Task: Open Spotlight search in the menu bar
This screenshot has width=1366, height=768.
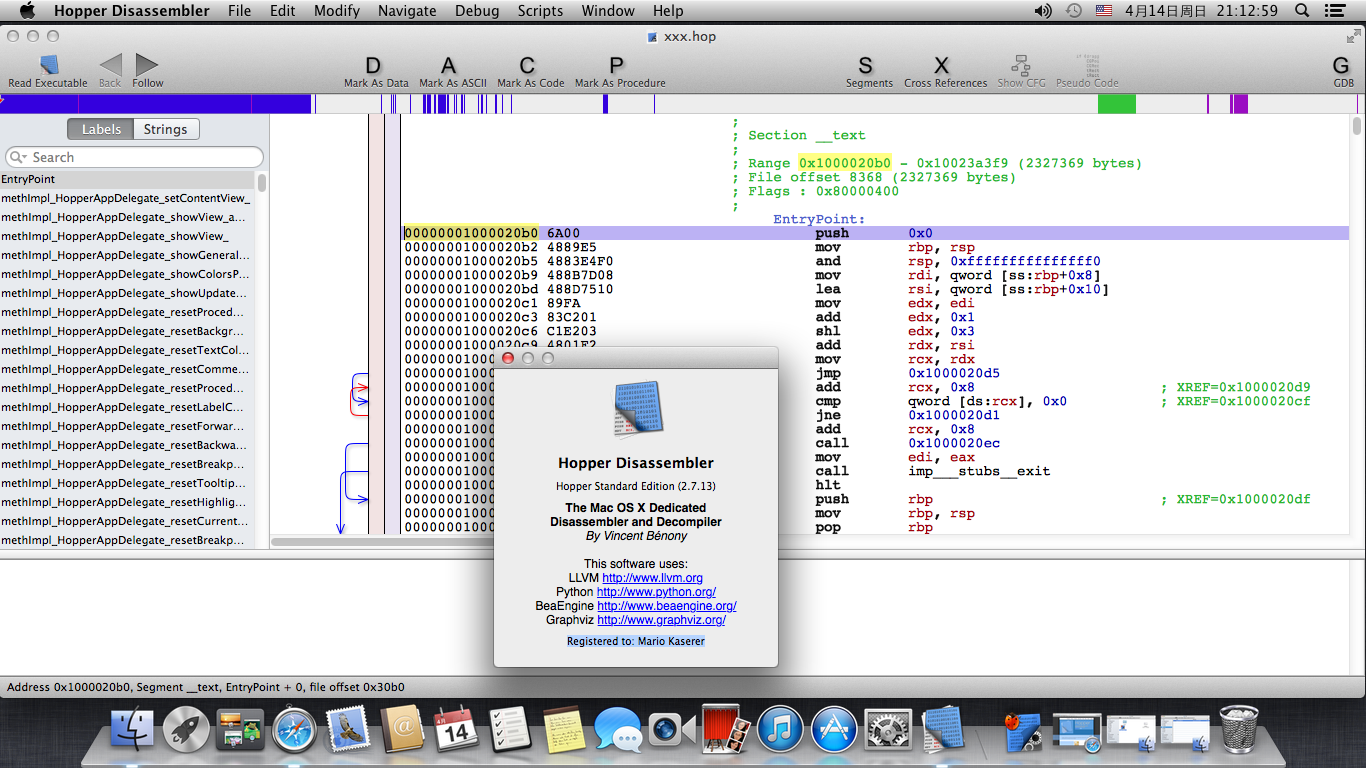Action: pos(1302,11)
